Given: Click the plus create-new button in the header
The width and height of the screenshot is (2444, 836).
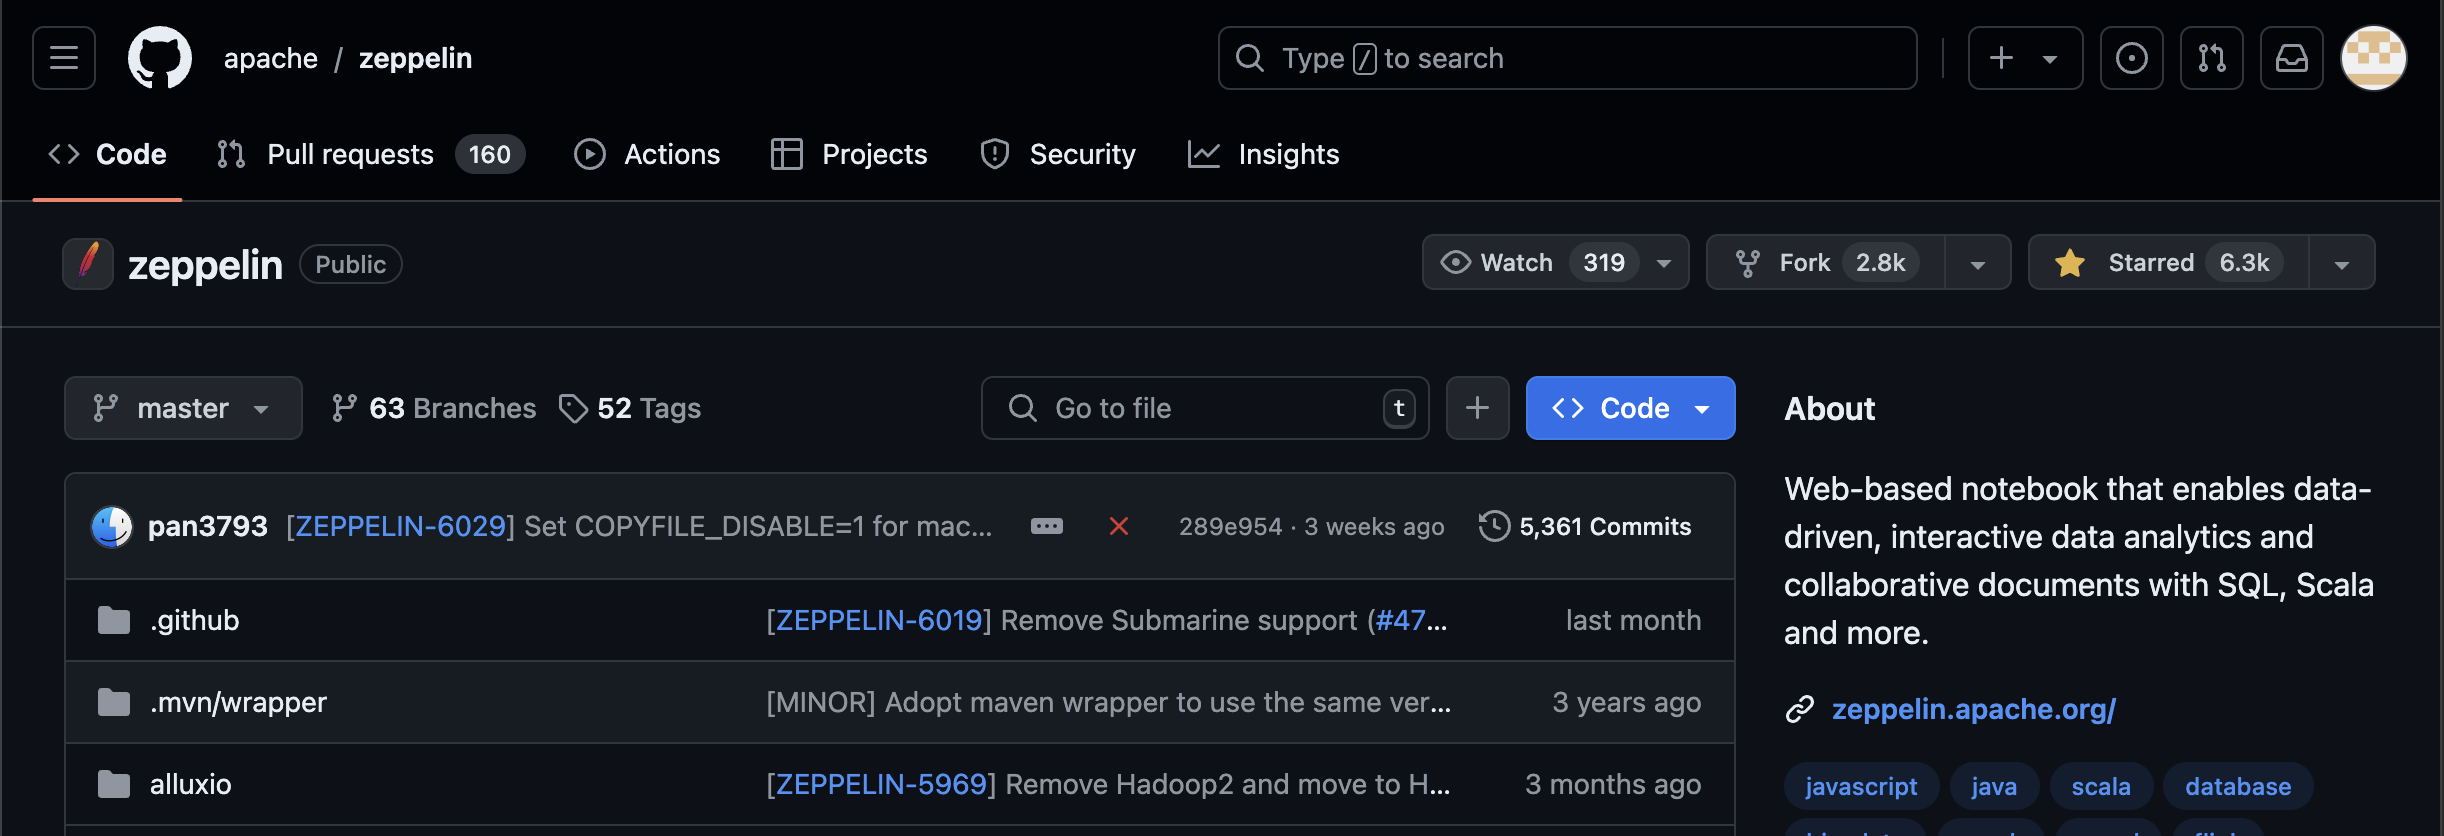Looking at the screenshot, I should [2025, 58].
